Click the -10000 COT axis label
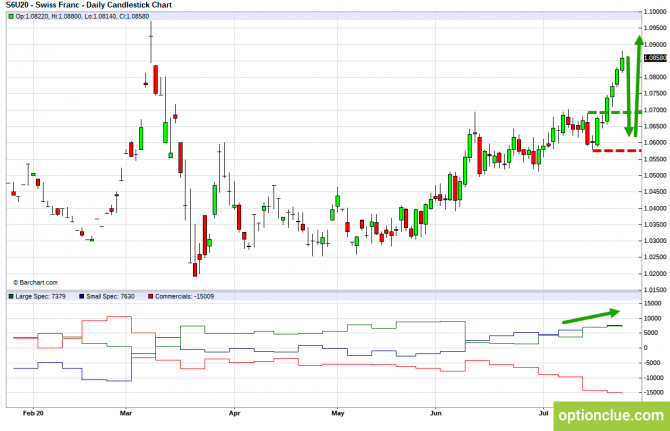670x431 pixels. tap(654, 378)
